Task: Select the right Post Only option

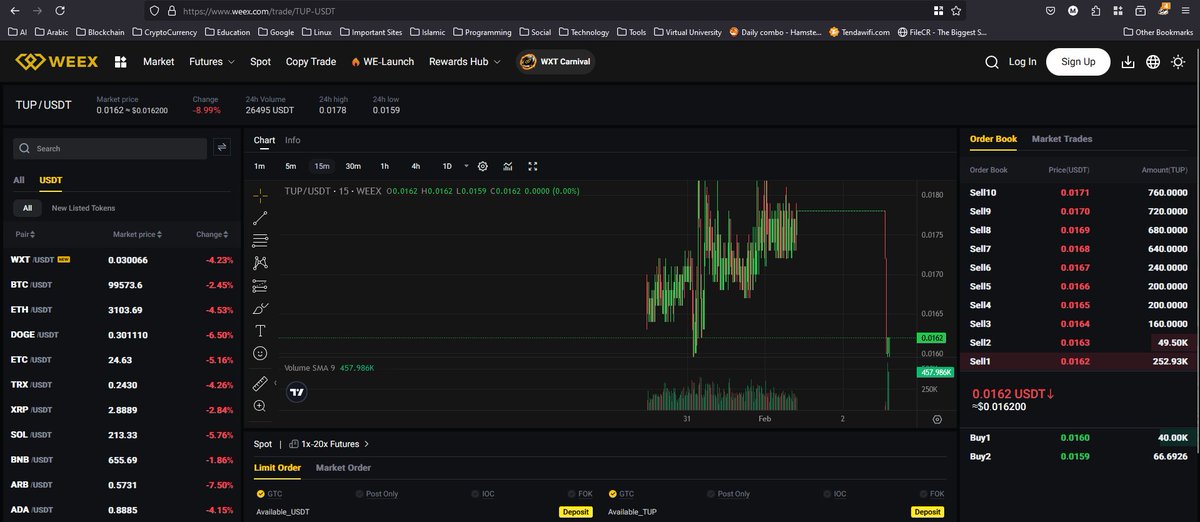Action: pyautogui.click(x=727, y=494)
